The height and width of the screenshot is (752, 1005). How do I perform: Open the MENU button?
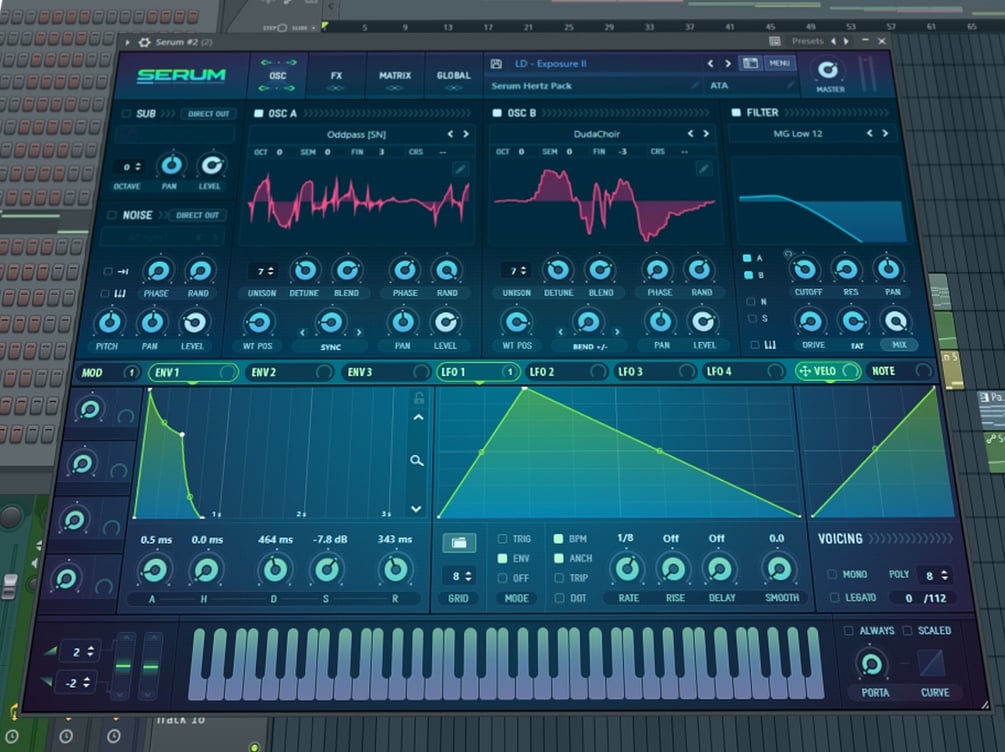[779, 63]
